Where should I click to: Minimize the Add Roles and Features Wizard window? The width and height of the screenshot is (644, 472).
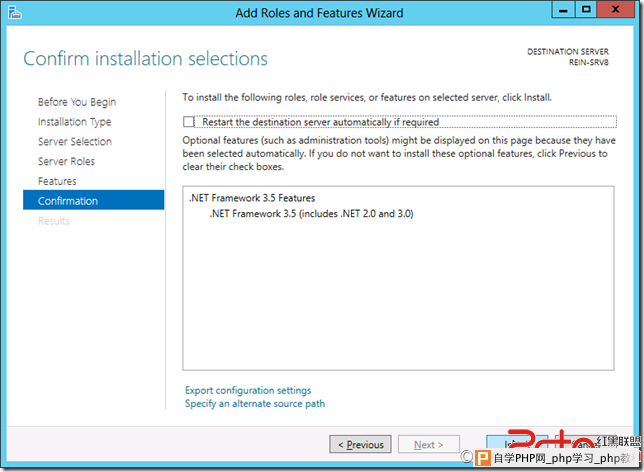[563, 9]
